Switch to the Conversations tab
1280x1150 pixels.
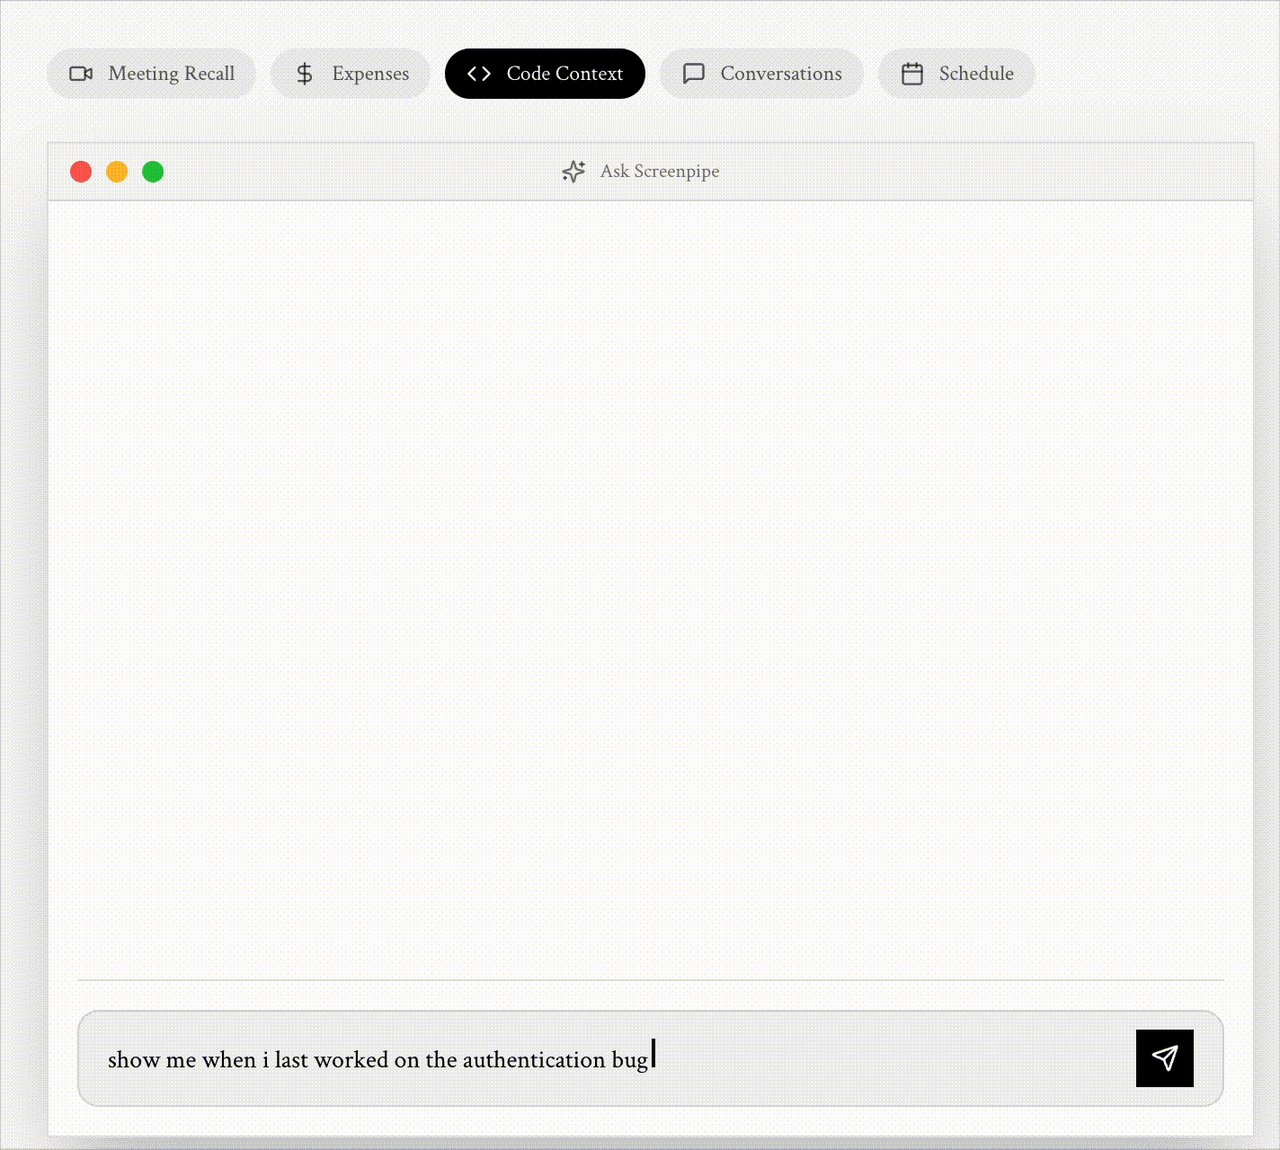click(761, 73)
